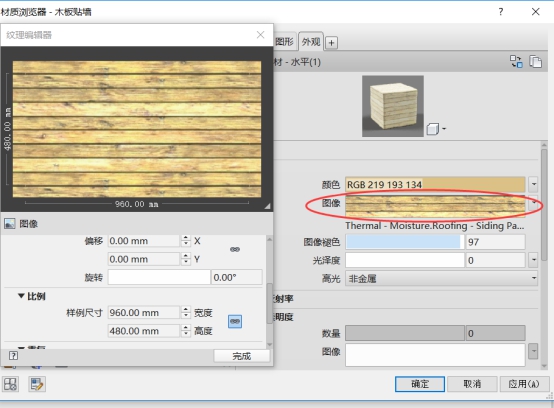Screen dimensions: 554x408
Task: Adjust the 旋转 rotation slider
Action: pyautogui.click(x=159, y=277)
